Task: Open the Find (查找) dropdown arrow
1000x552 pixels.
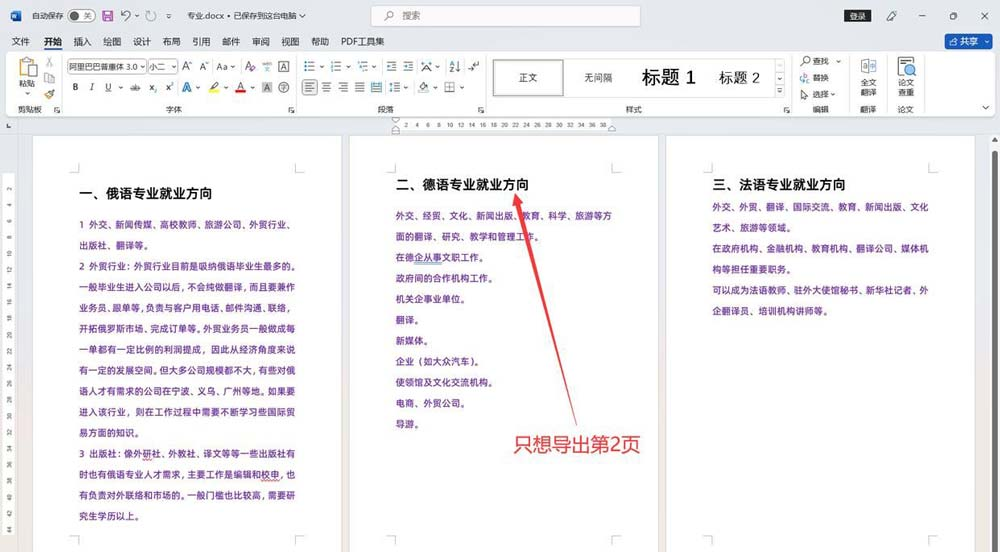Action: coord(839,61)
